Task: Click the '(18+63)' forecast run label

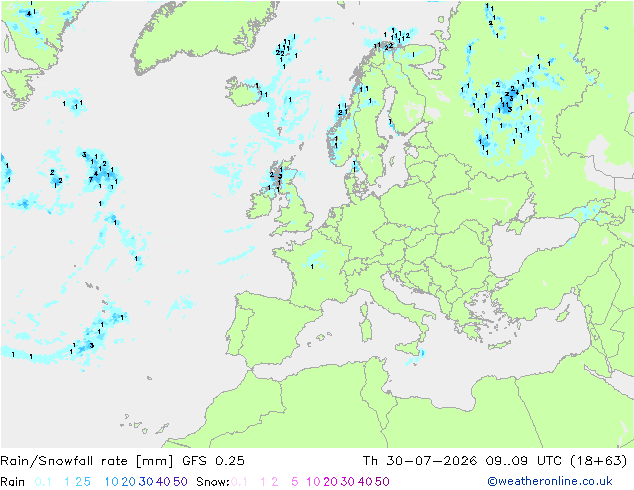Action: 598,461
